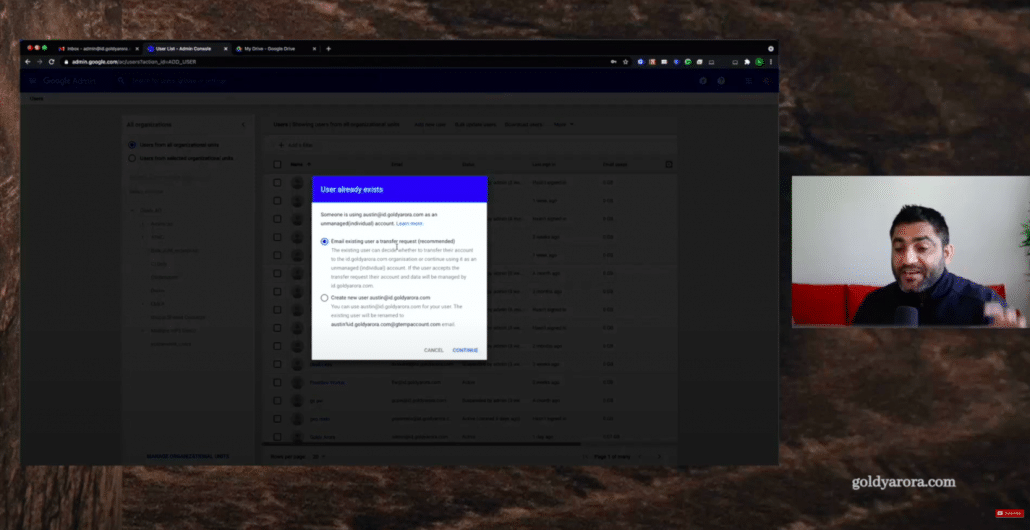
Task: Choose Users from selected organizational units
Action: 132,158
